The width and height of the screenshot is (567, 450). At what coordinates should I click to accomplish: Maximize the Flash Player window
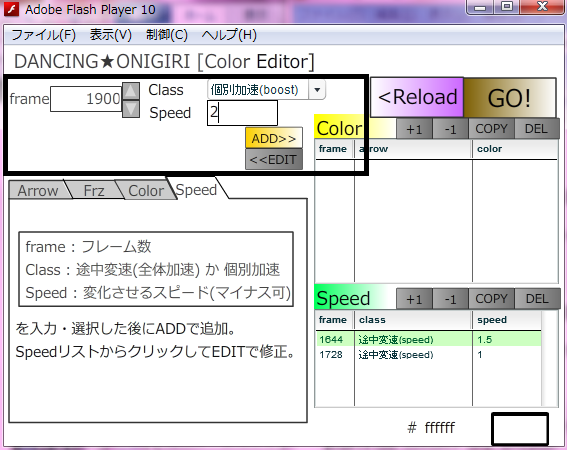(507, 7)
